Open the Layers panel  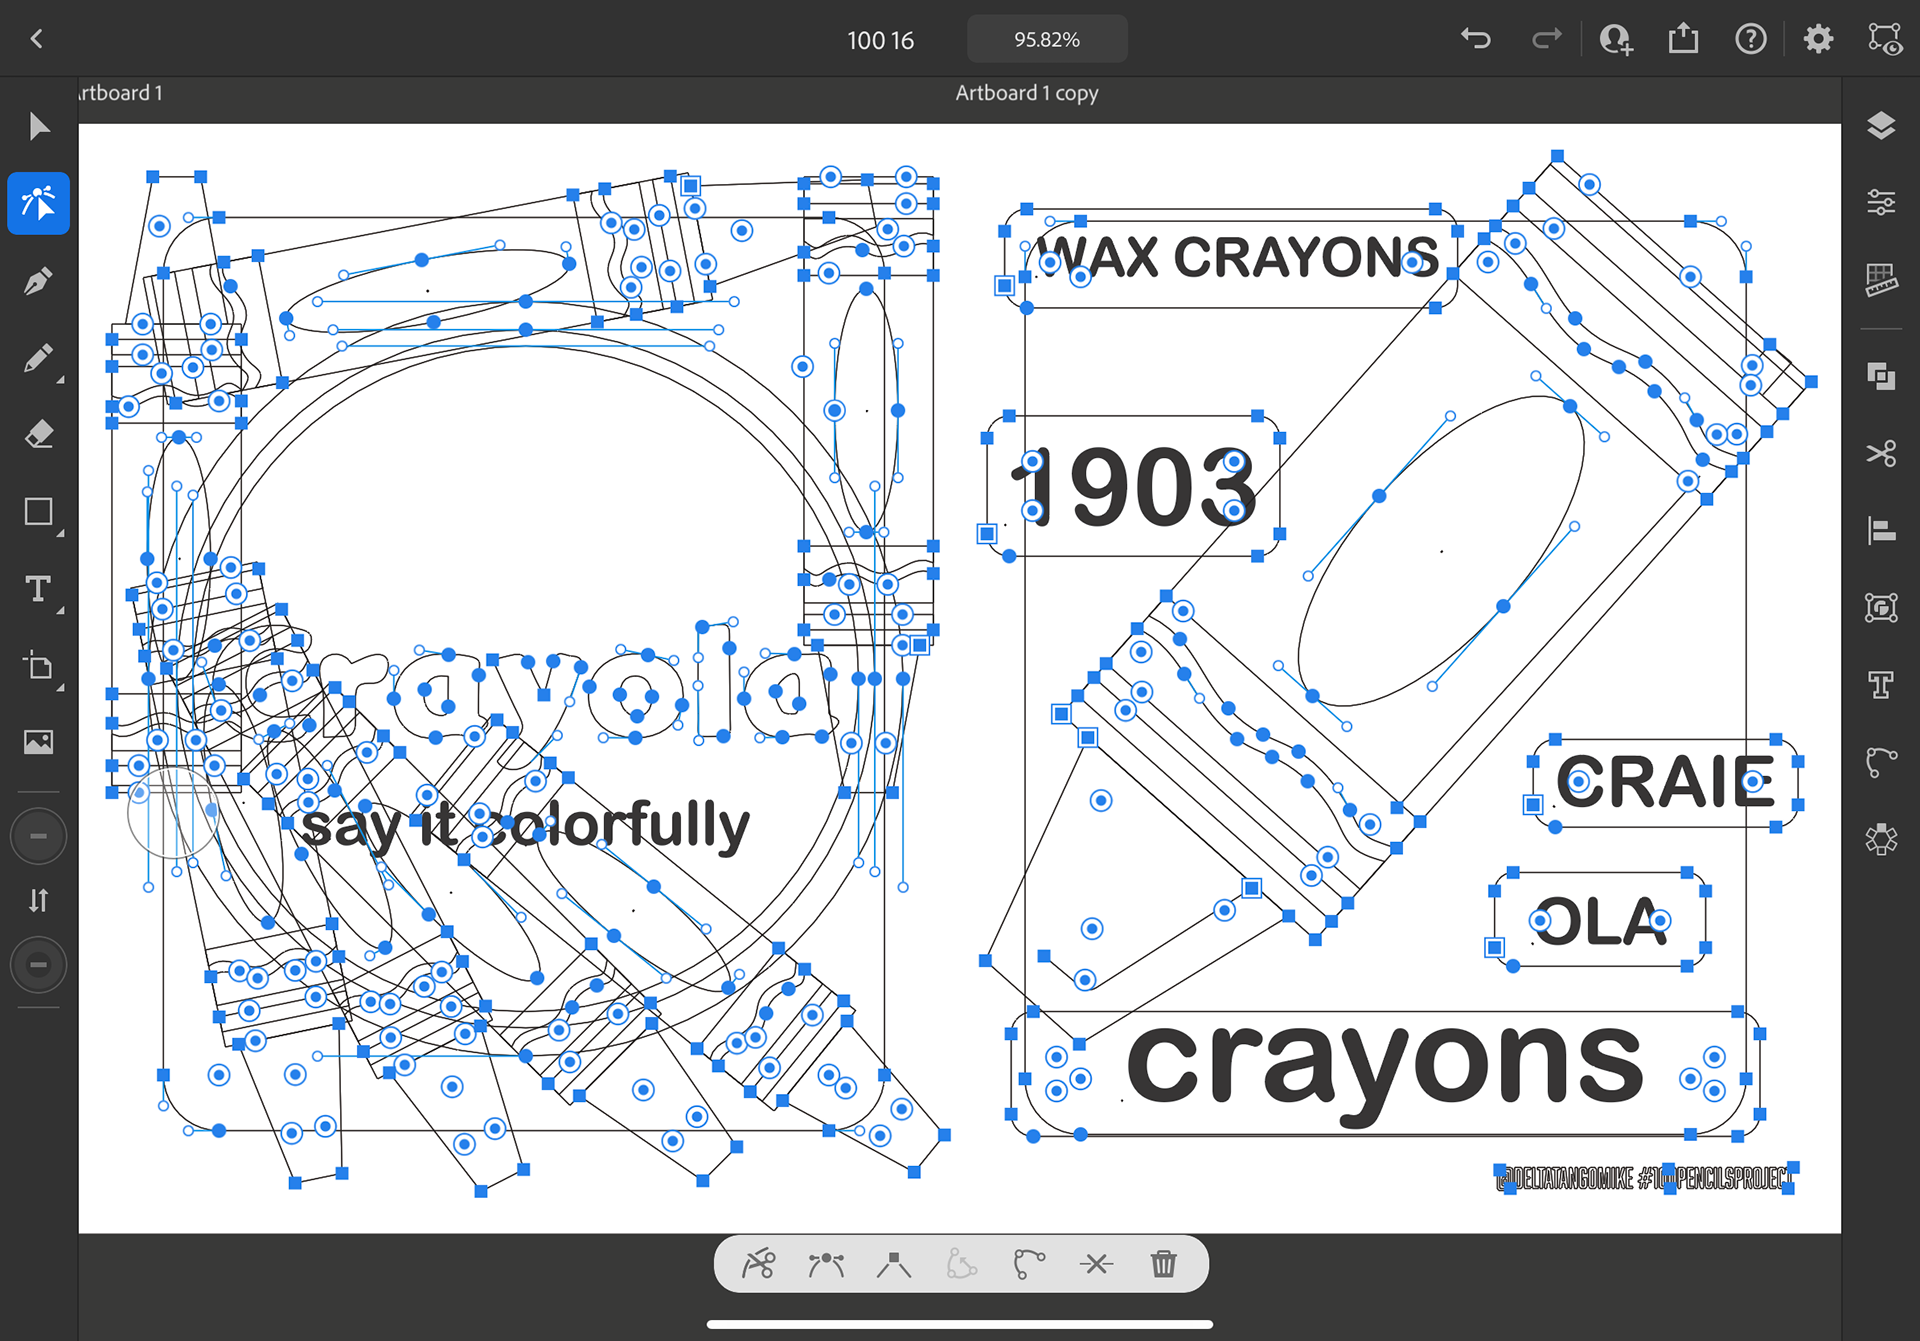[x=1881, y=126]
